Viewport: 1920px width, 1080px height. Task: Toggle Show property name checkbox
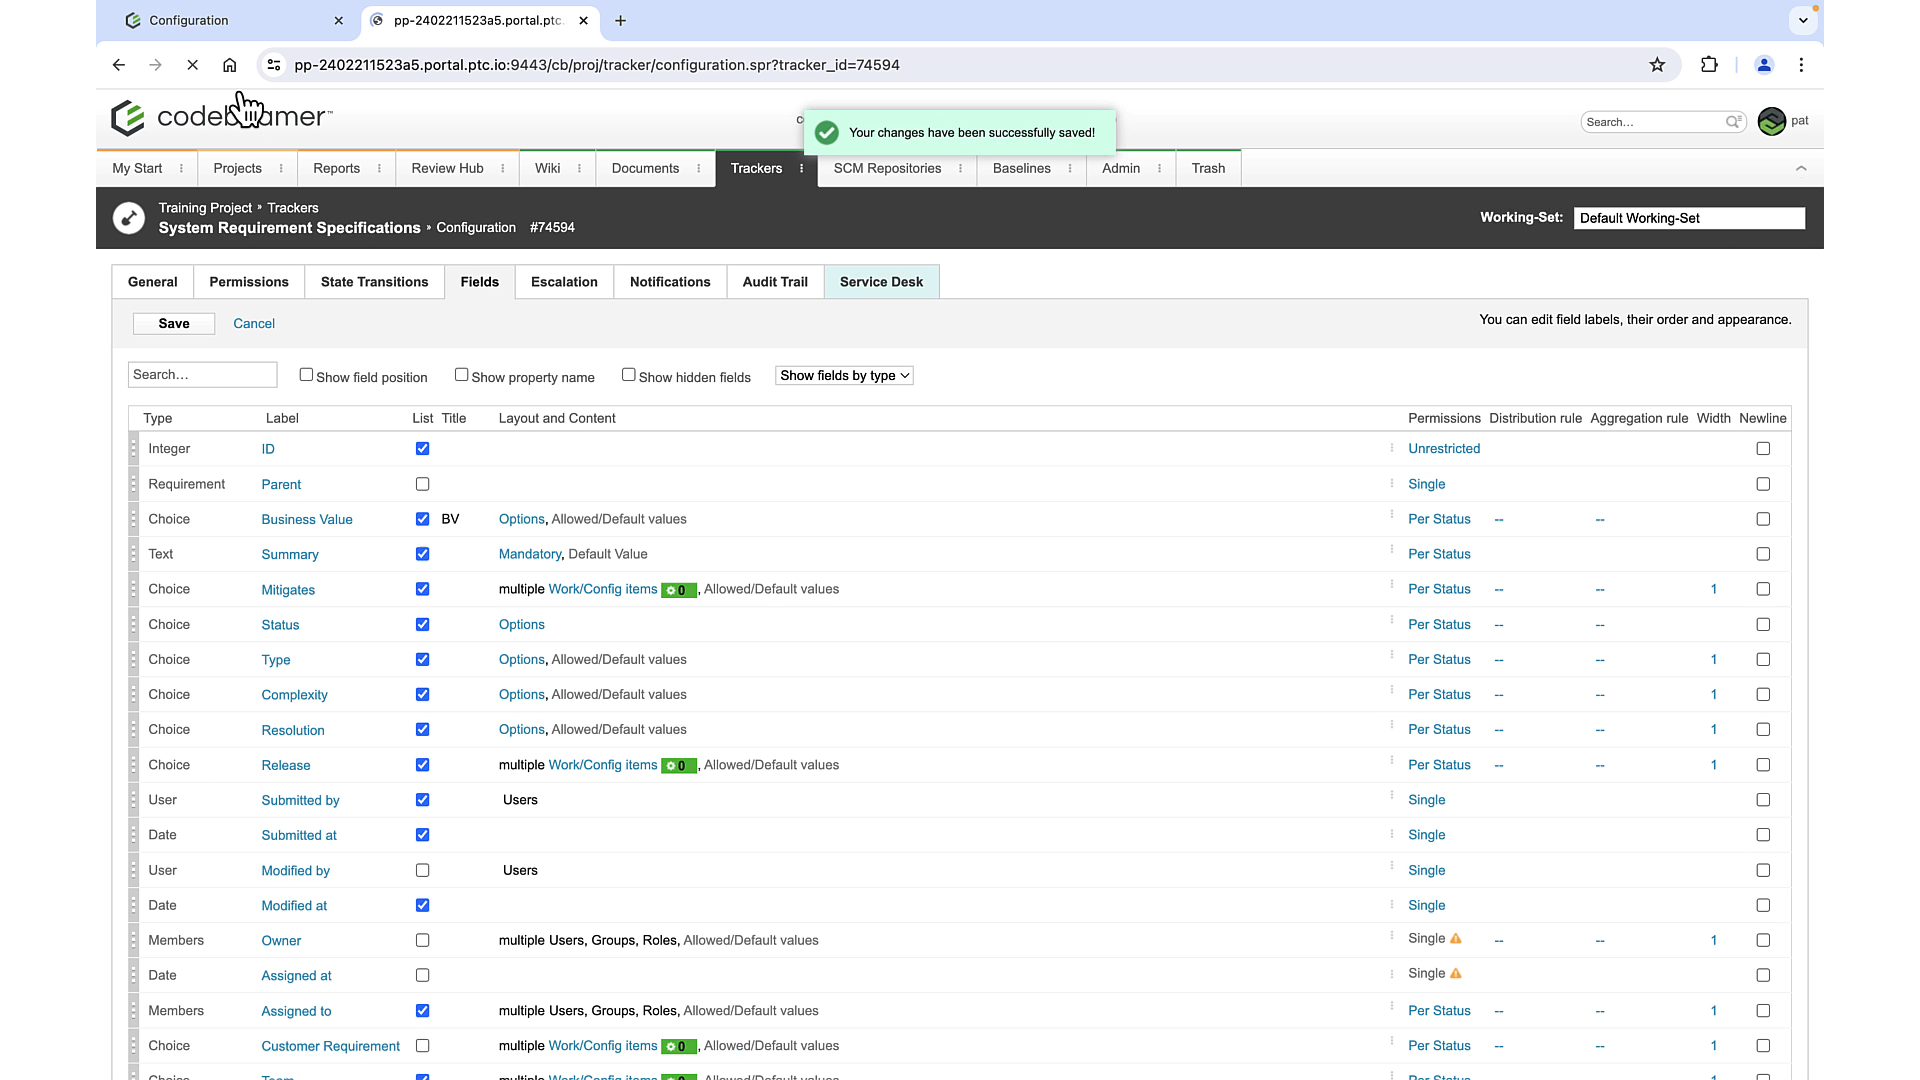[x=461, y=375]
